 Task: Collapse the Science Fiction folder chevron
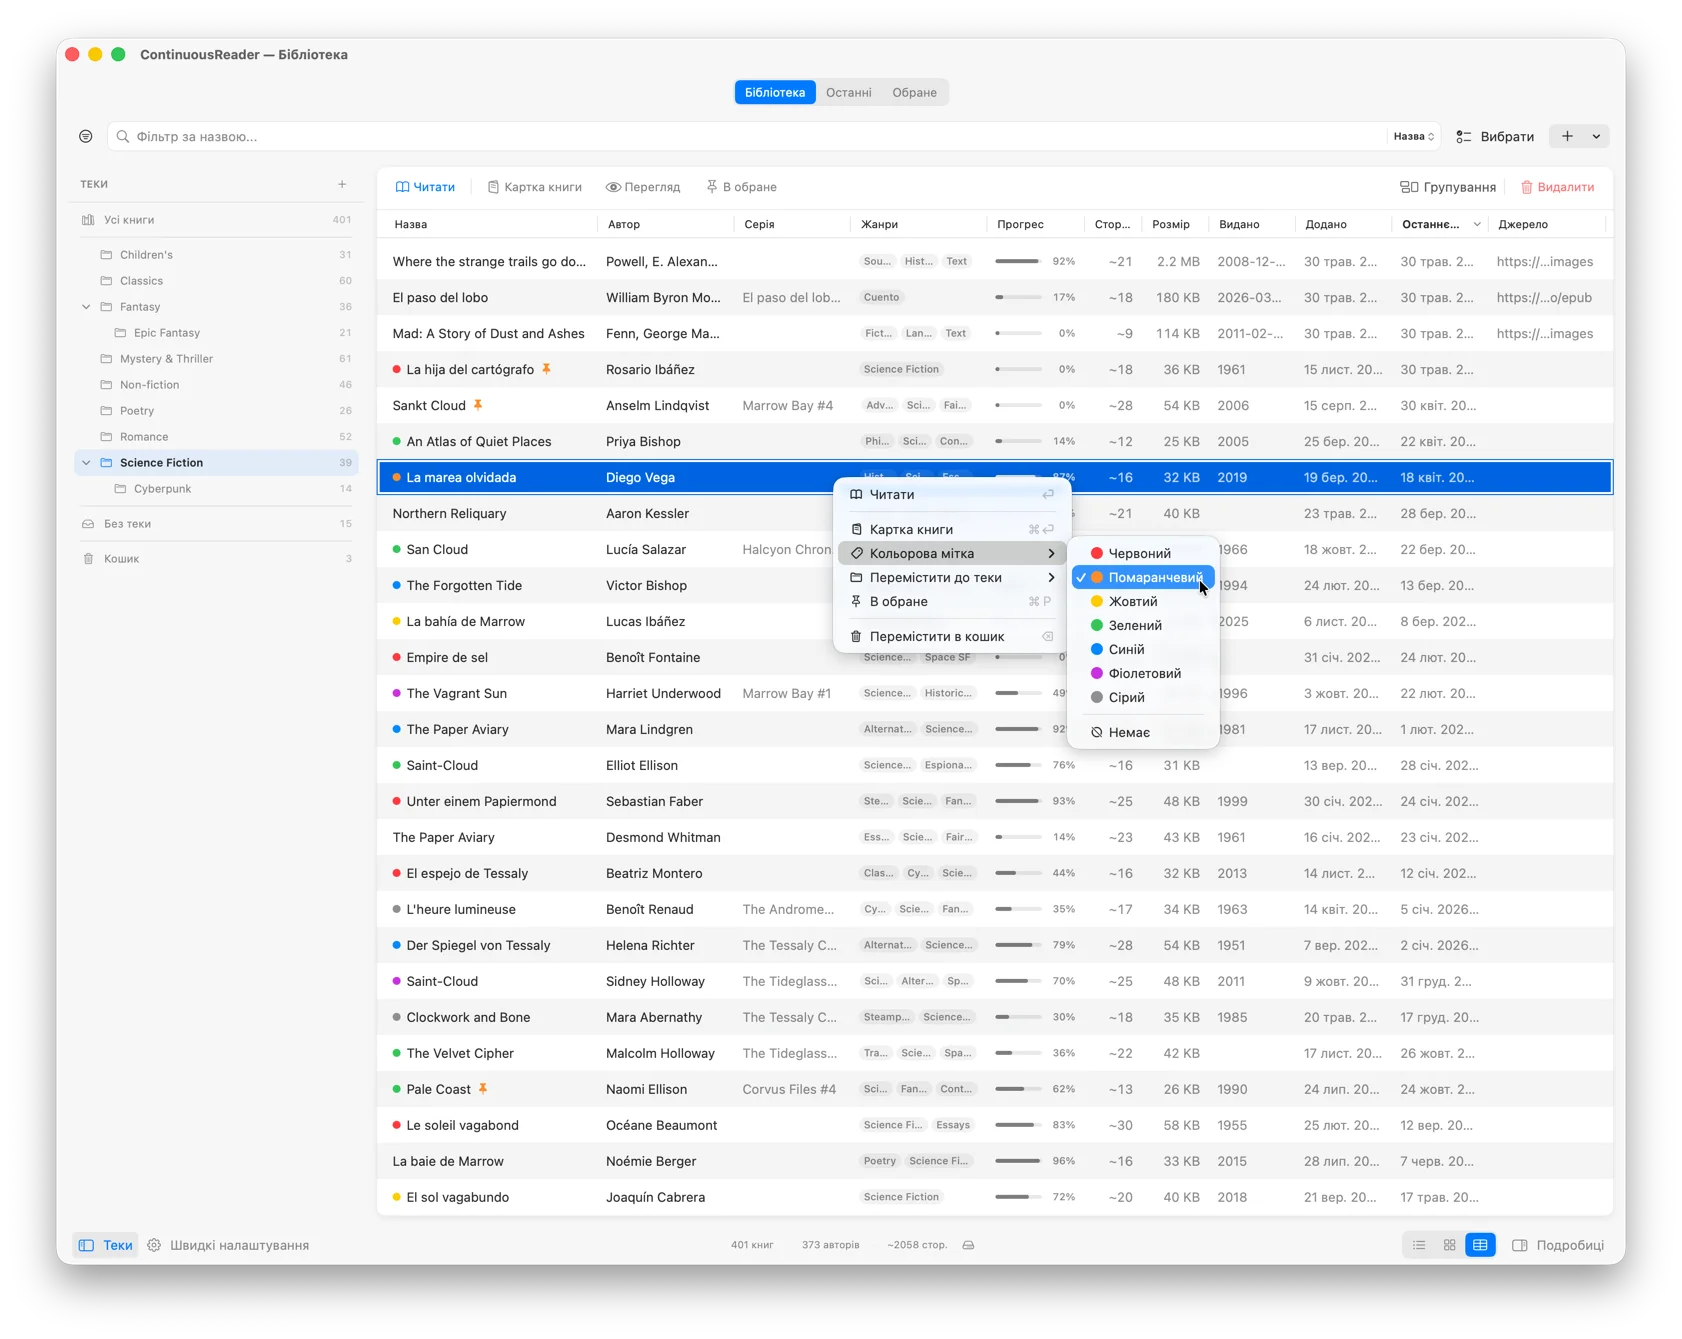tap(86, 463)
